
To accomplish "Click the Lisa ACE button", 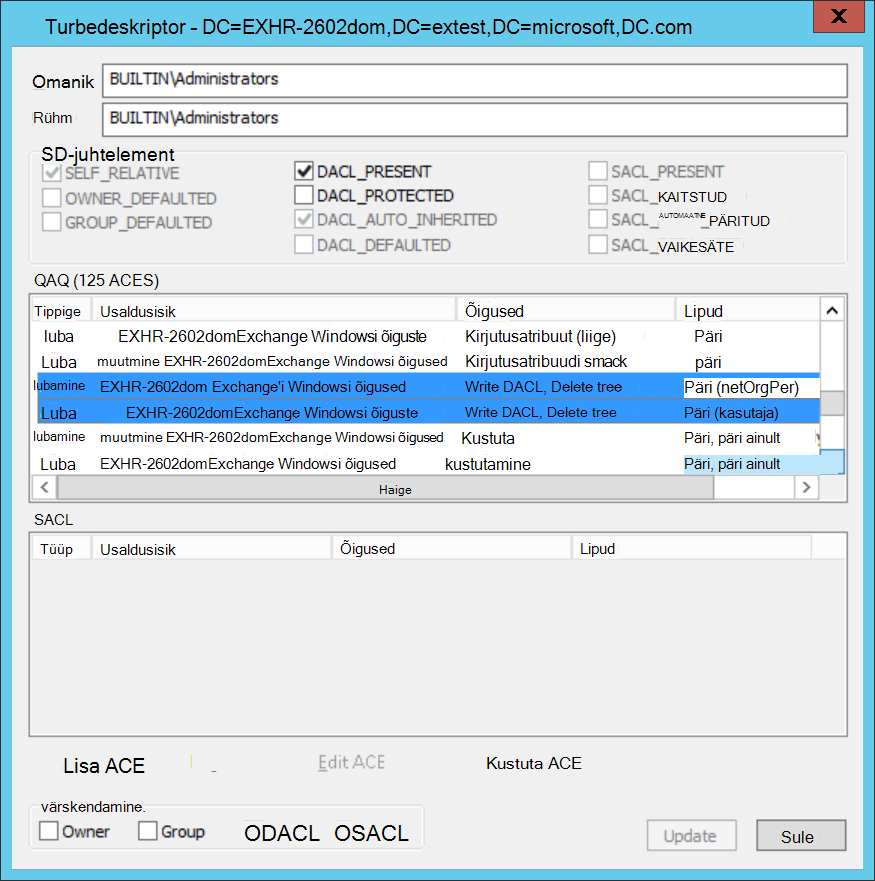I will (x=104, y=766).
